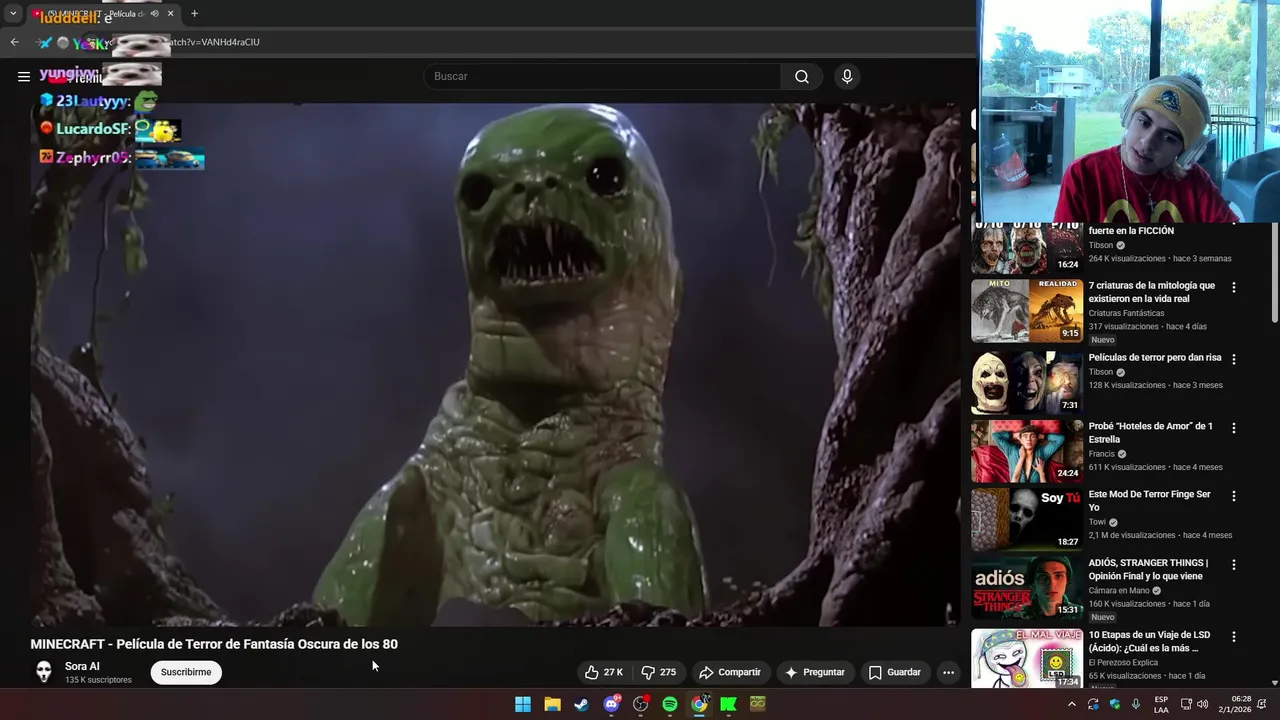Viewport: 1280px width, 720px height.
Task: Close the MINECRAFT YouTube tab
Action: coord(171,14)
